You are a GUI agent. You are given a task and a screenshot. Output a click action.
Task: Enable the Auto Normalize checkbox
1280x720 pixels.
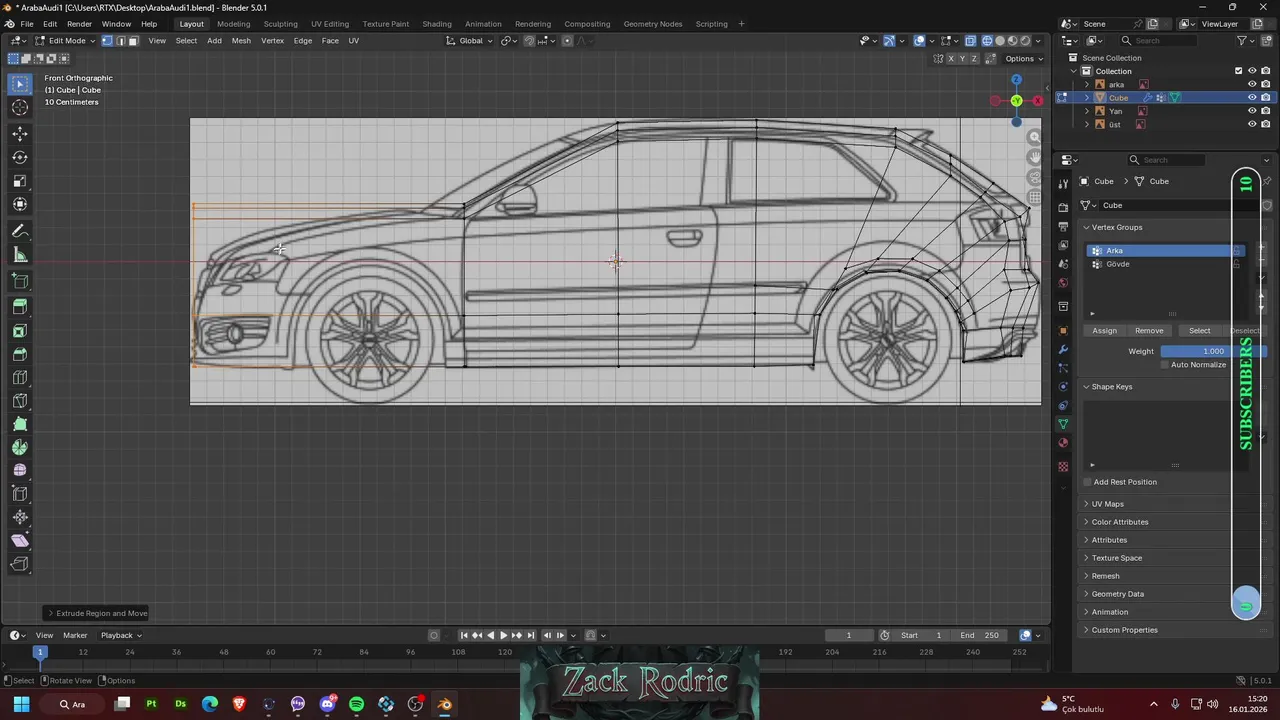click(x=1165, y=365)
